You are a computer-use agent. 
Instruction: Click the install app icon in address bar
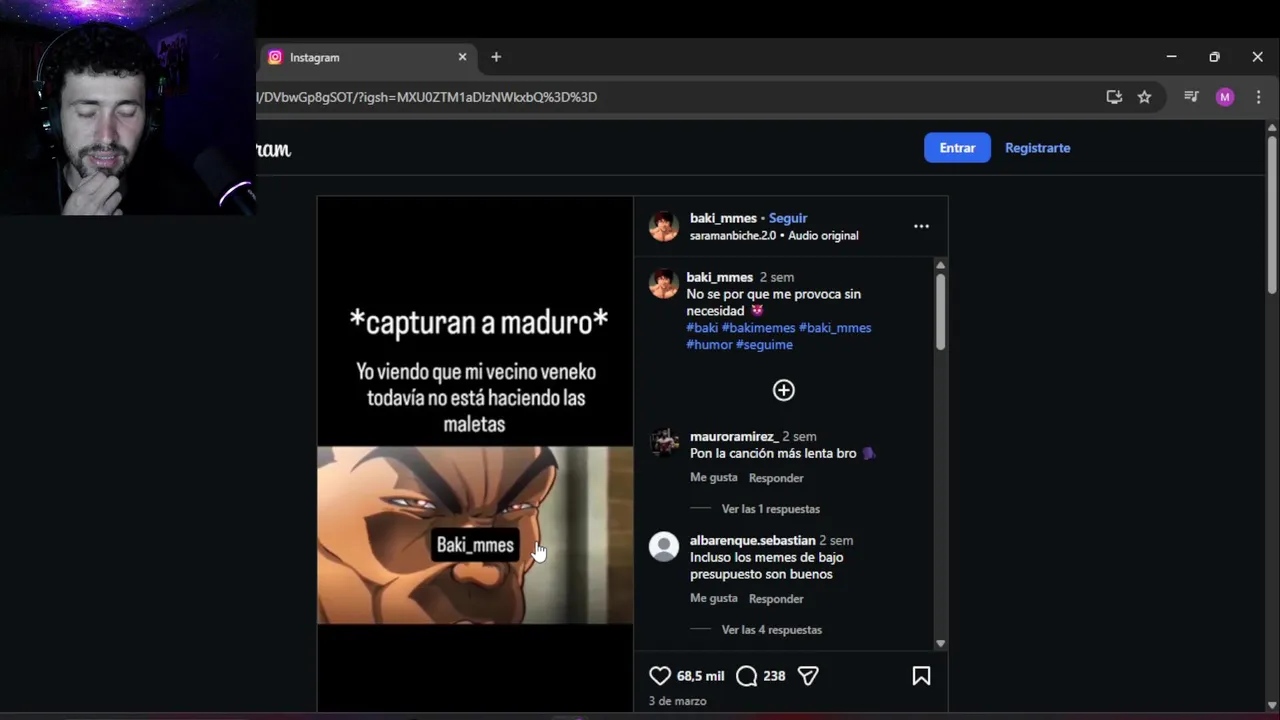click(1114, 97)
